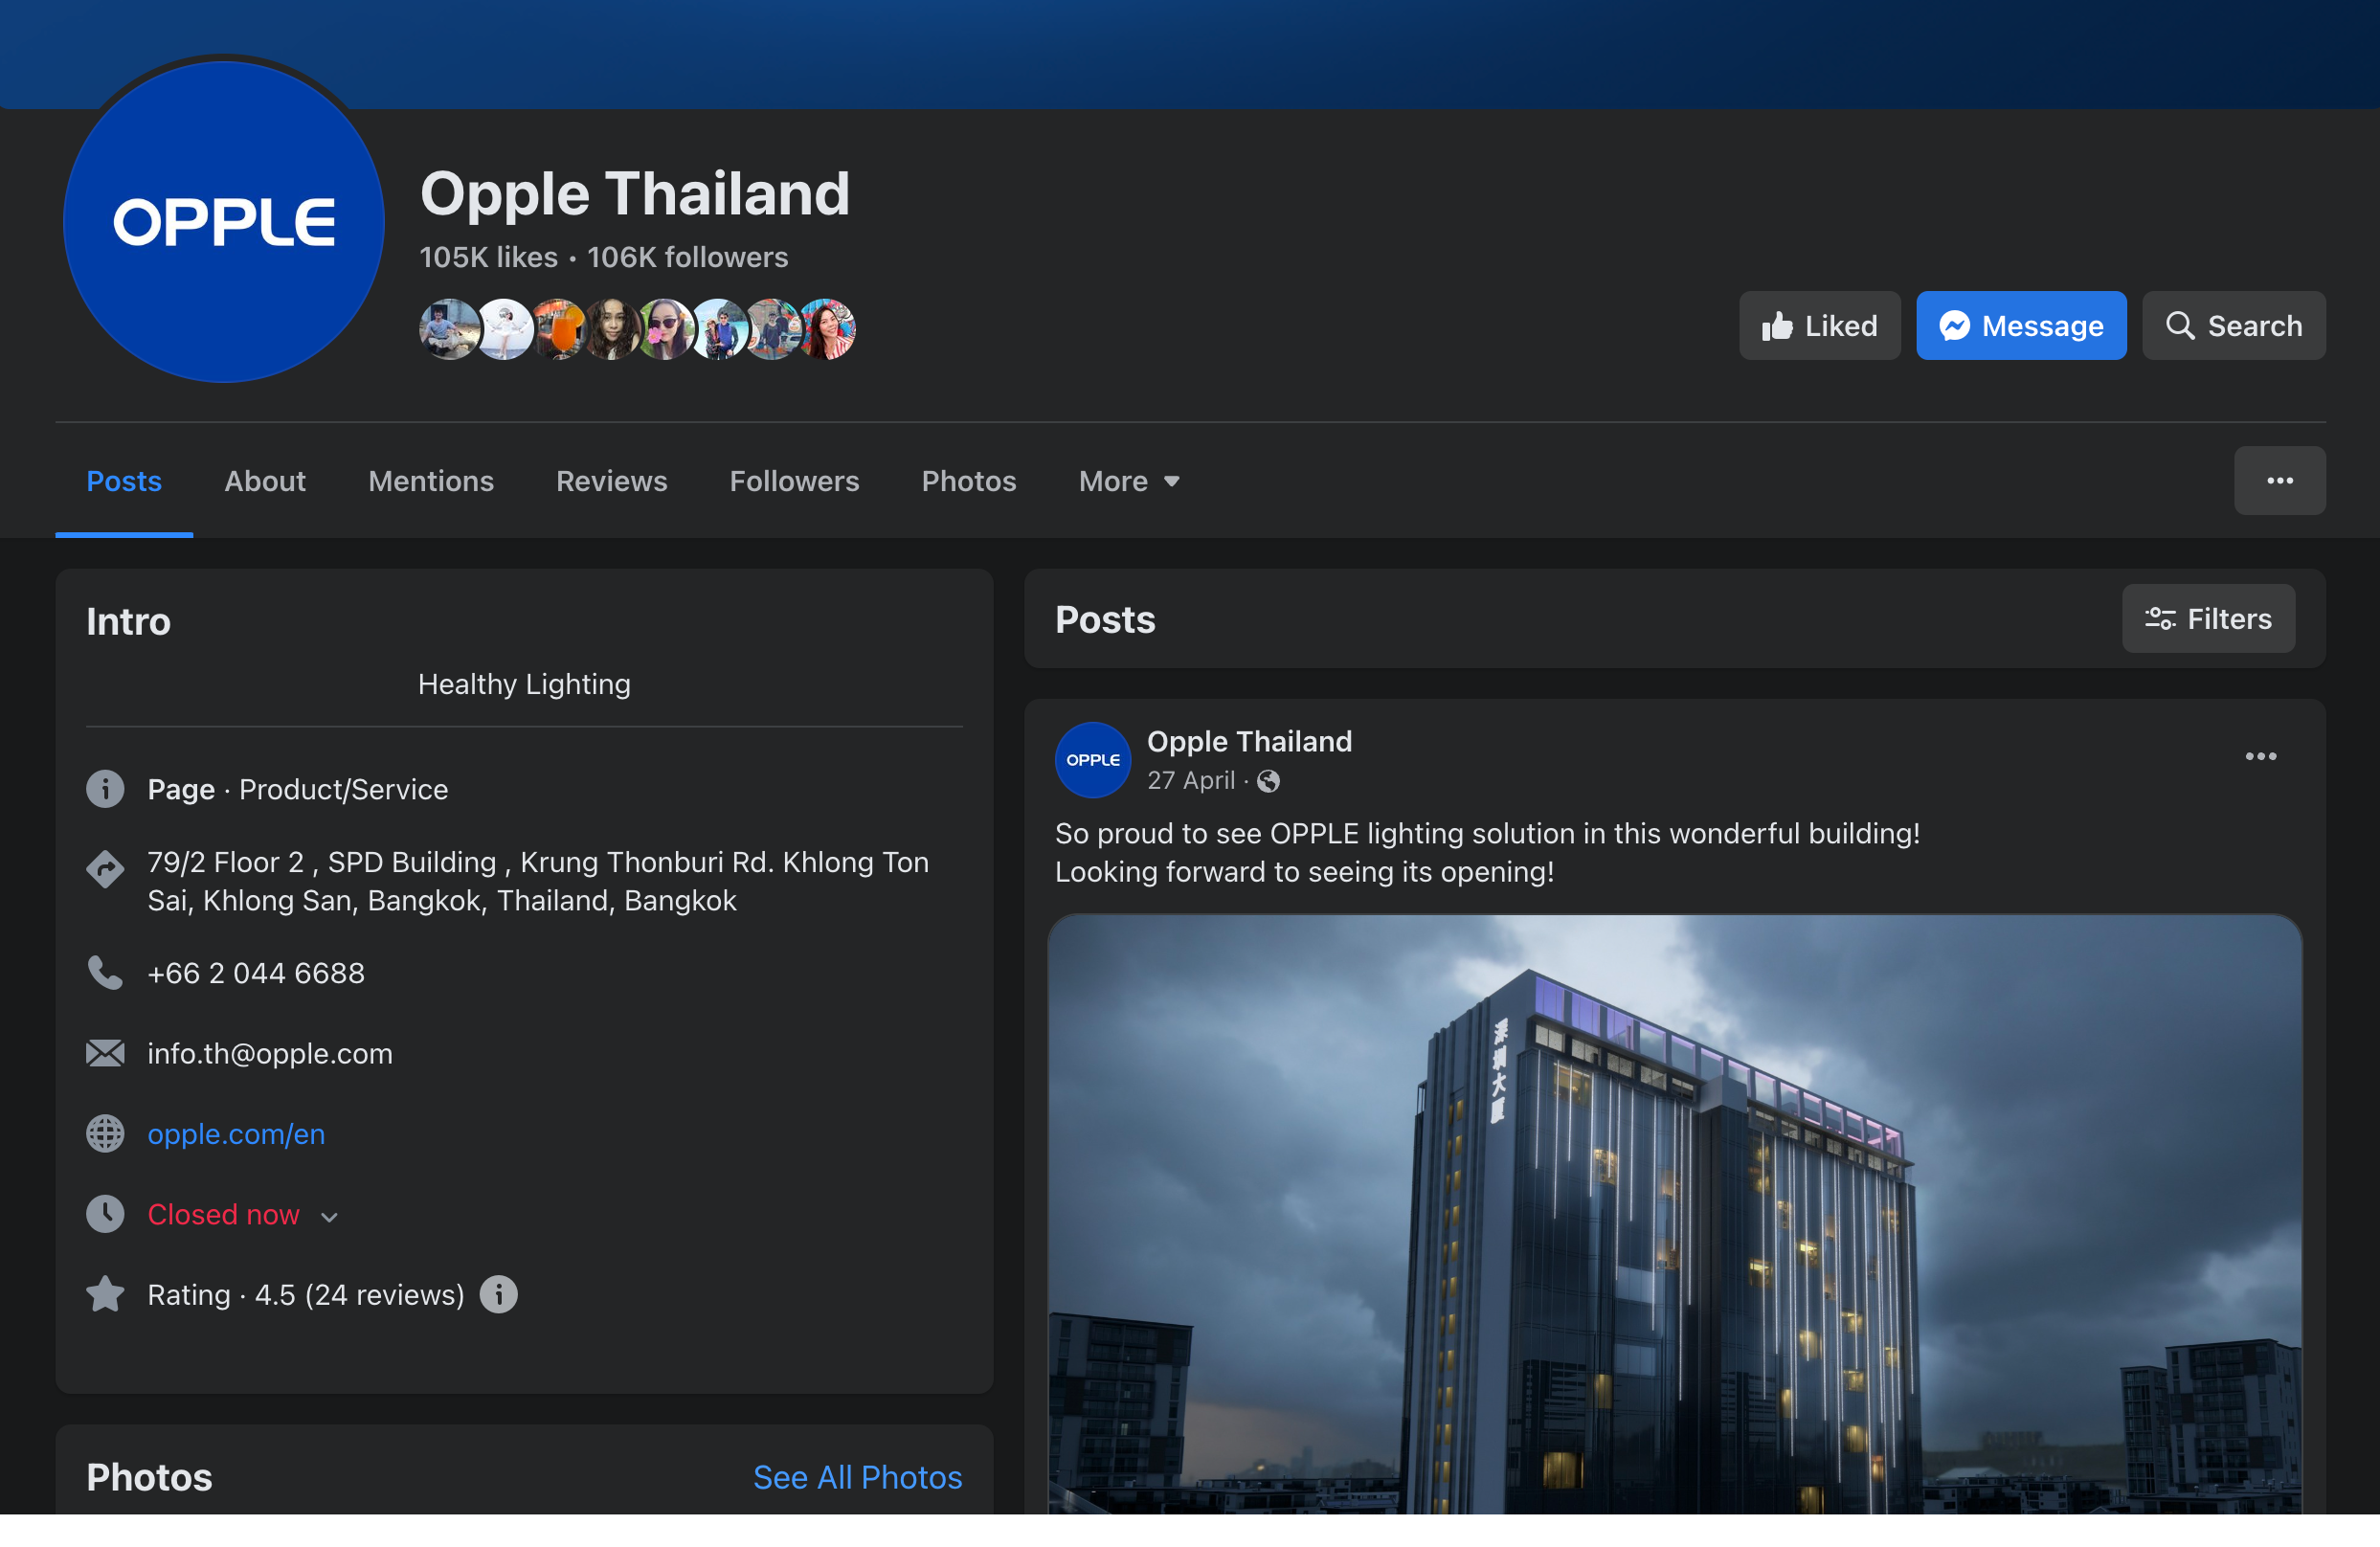Click the email envelope icon

click(x=105, y=1053)
